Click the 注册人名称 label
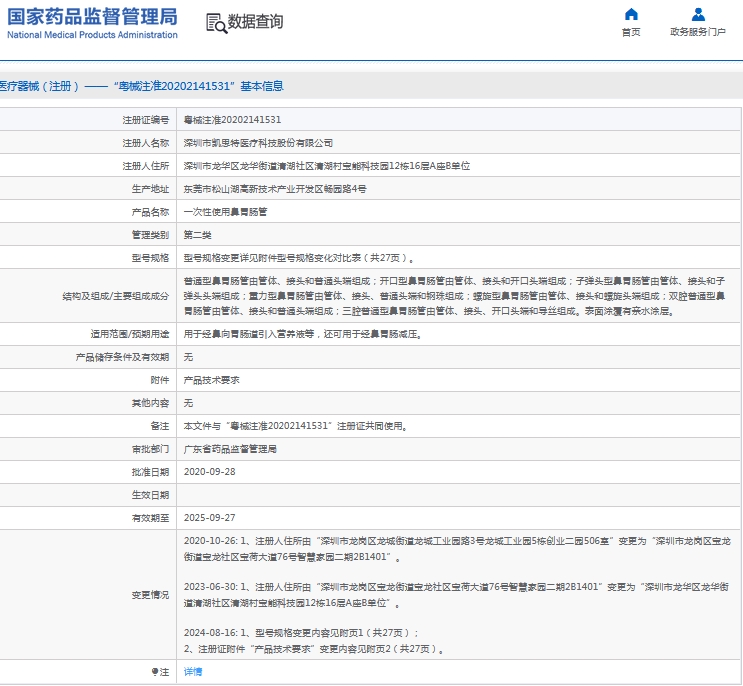The image size is (743, 686). coord(145,143)
